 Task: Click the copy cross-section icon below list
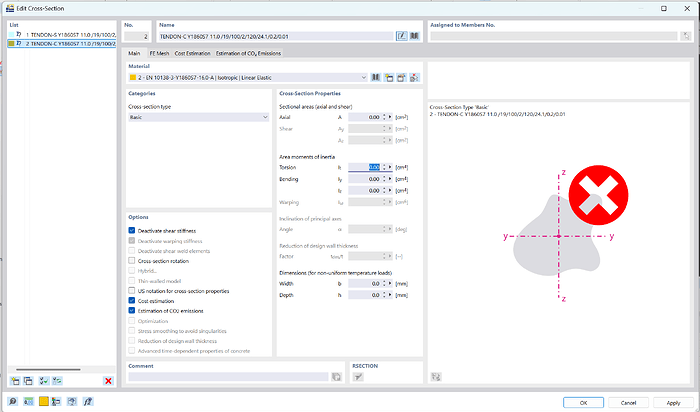28,381
